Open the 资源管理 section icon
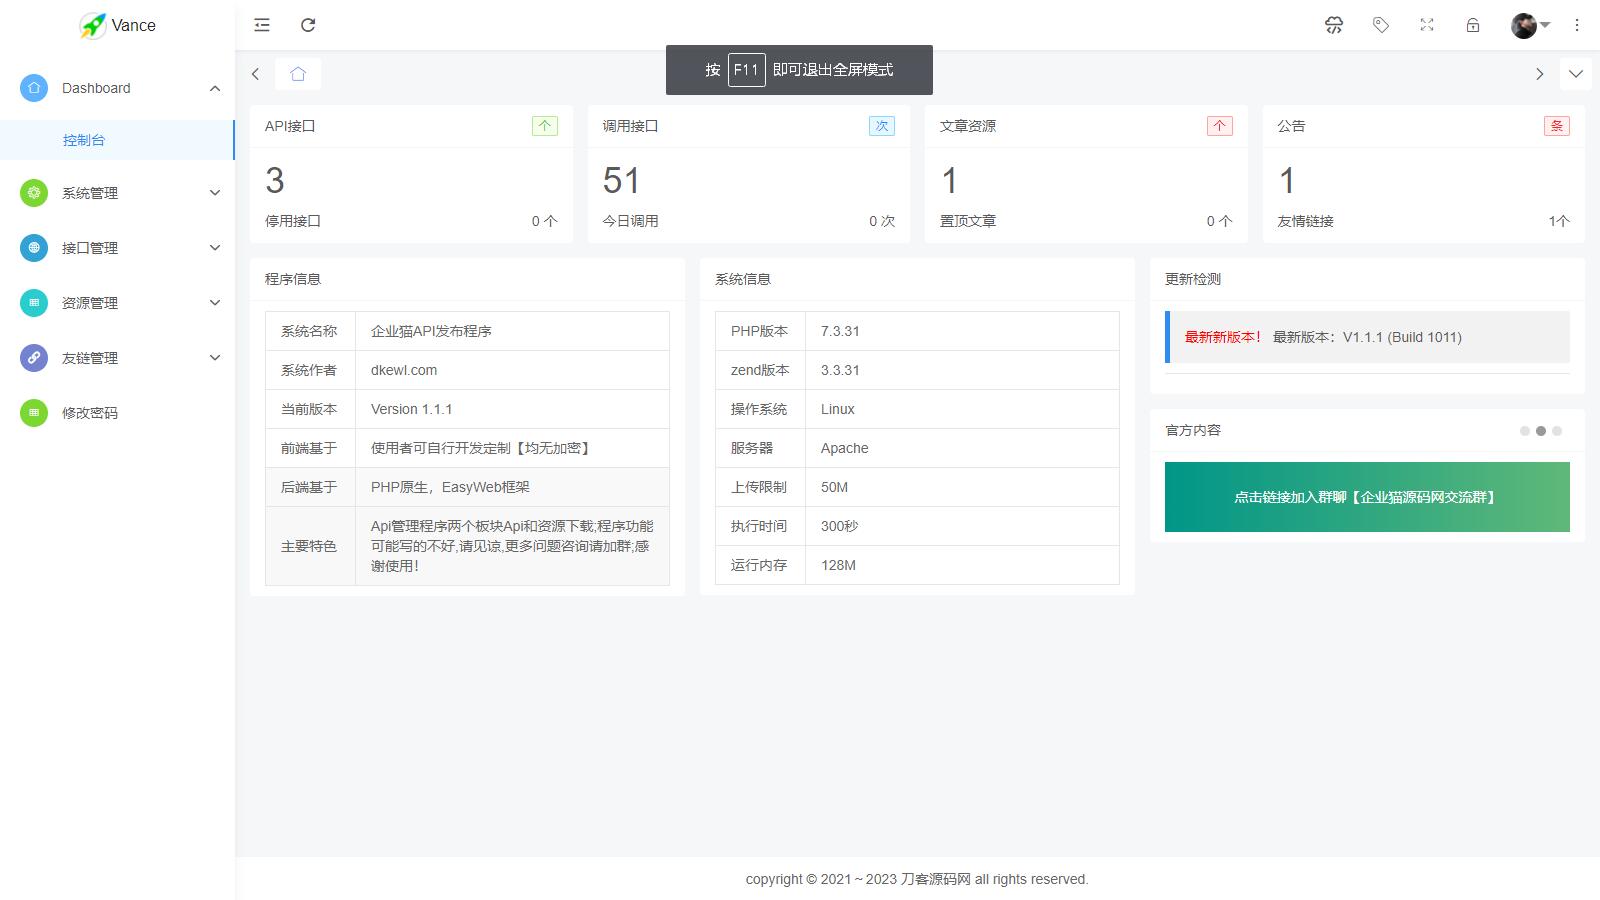 (x=33, y=302)
